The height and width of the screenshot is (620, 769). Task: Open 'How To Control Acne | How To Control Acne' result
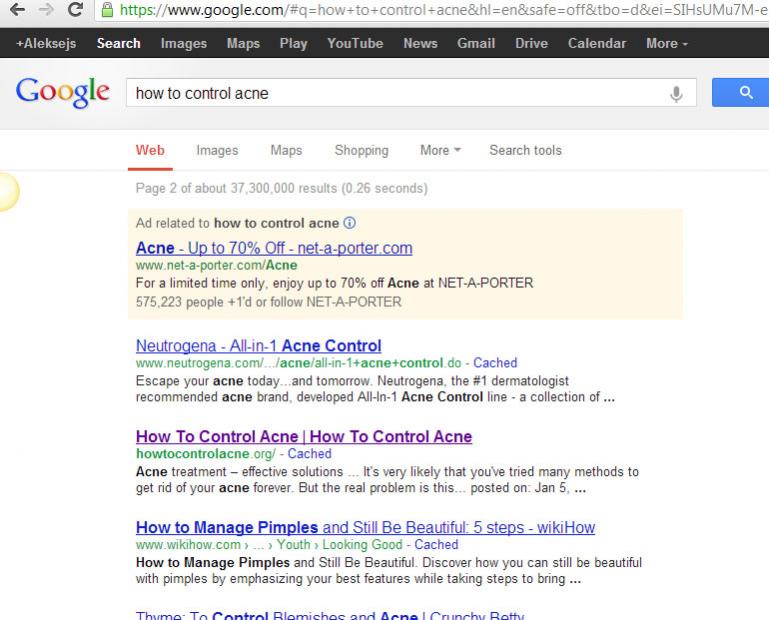[304, 437]
